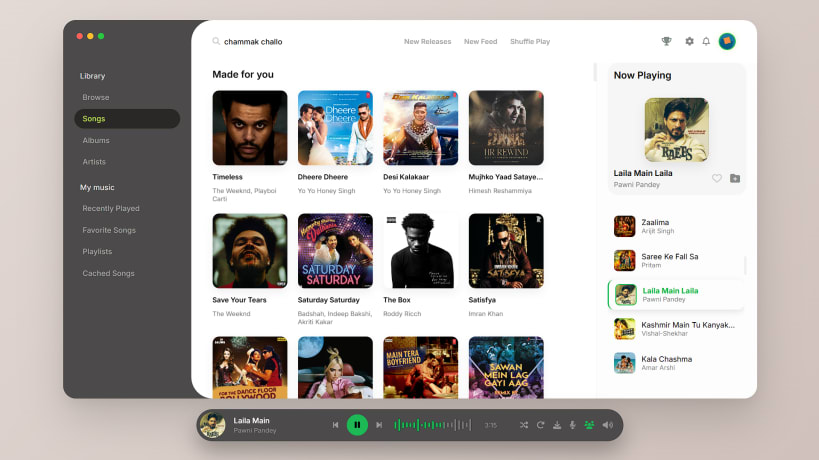This screenshot has height=460, width=819.
Task: Play the Timeless album cover
Action: 250,128
